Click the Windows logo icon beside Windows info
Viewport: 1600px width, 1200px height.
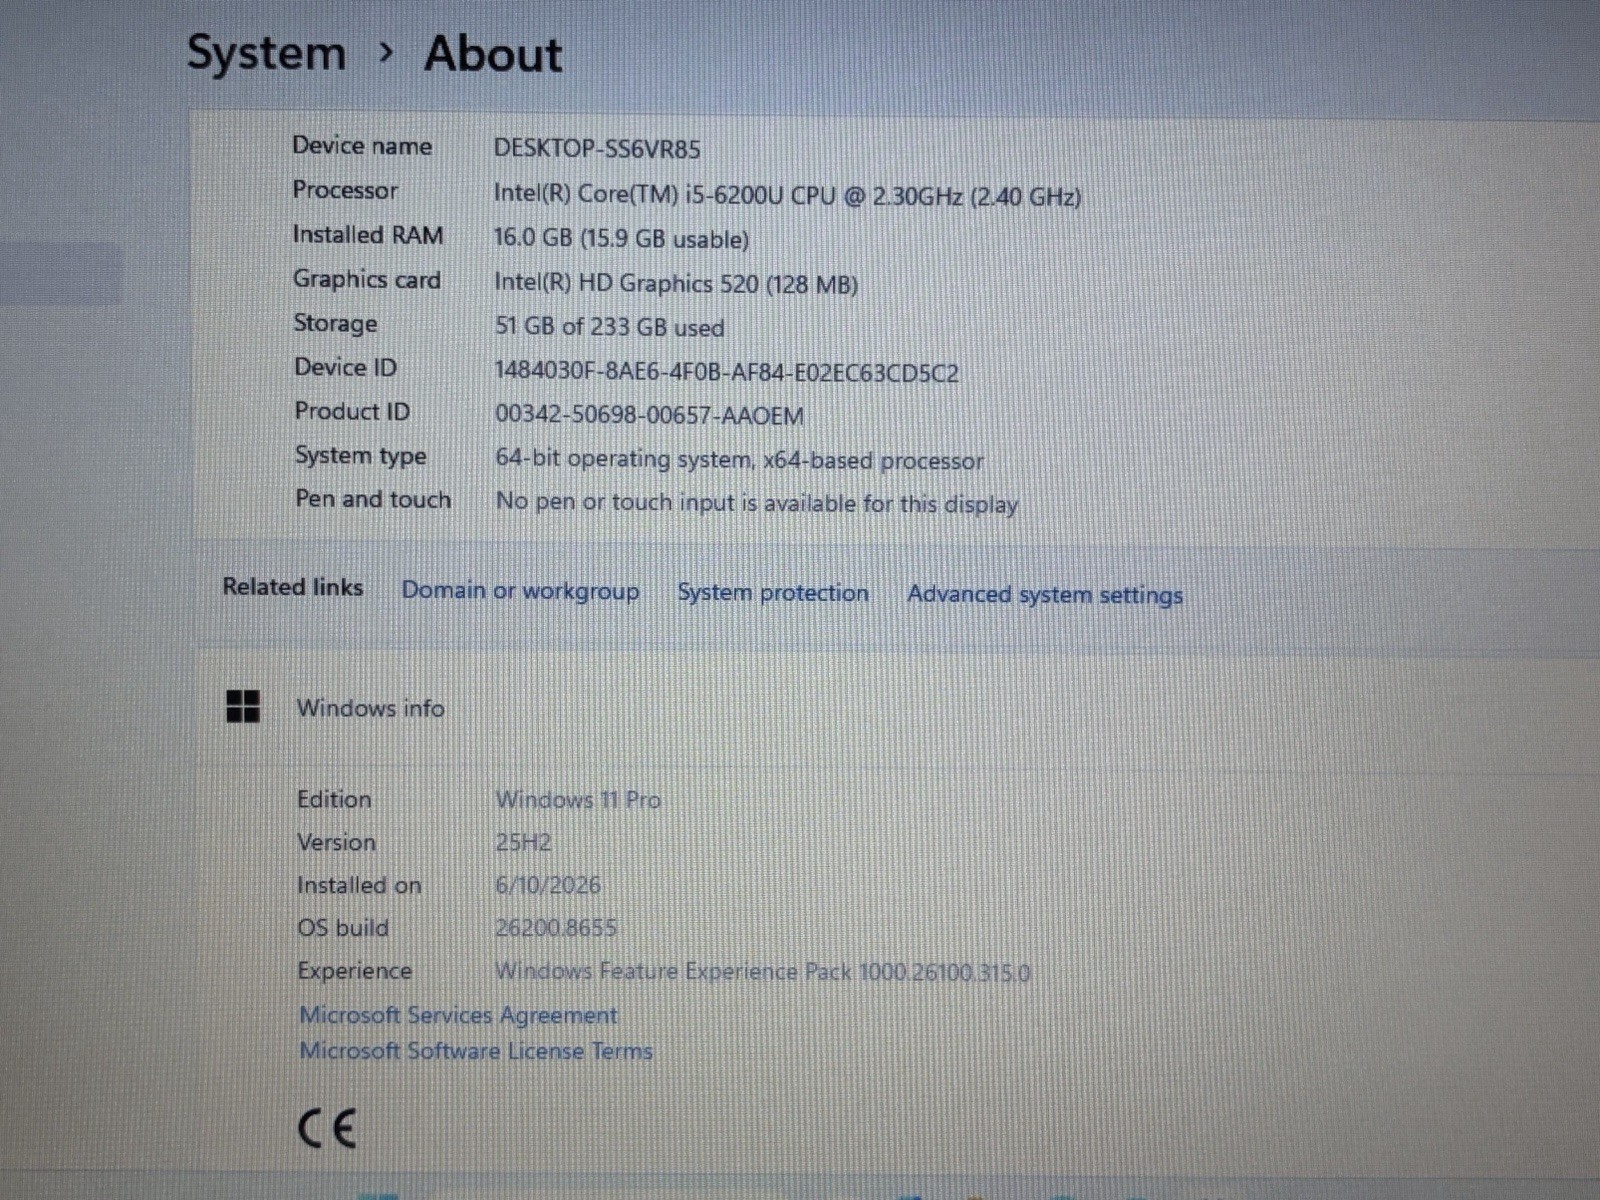tap(243, 706)
